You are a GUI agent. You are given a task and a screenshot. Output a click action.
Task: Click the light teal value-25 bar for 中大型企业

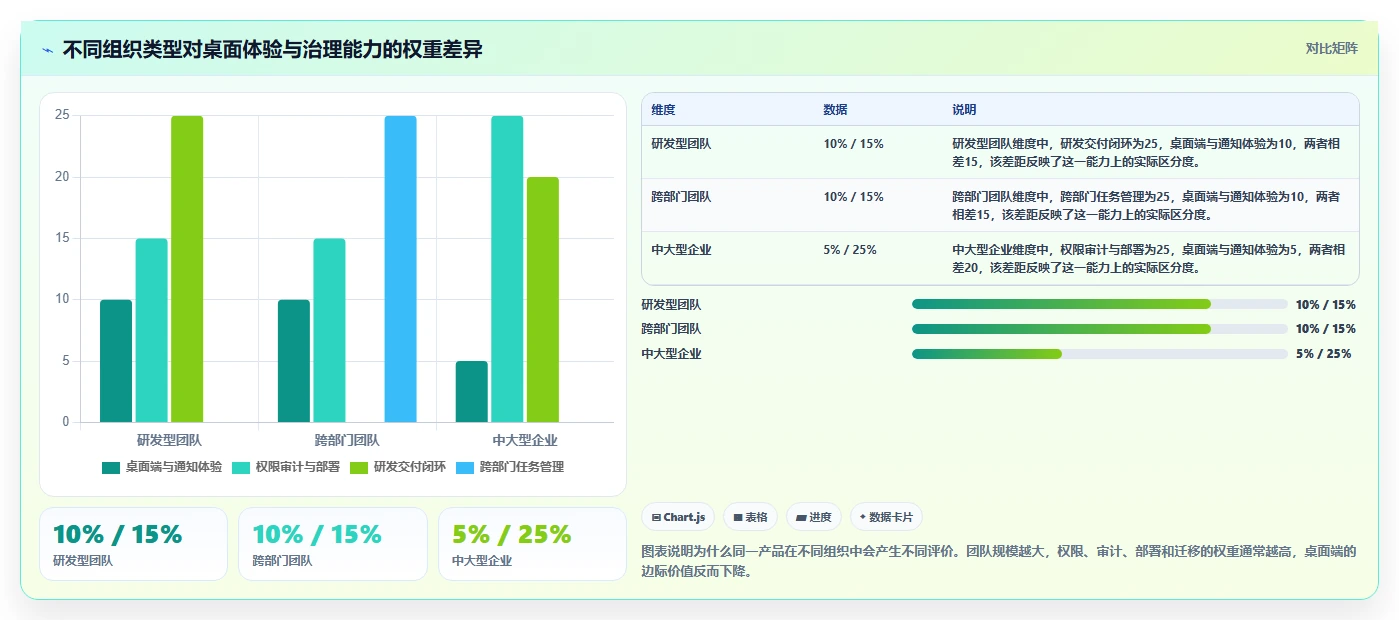pos(507,269)
